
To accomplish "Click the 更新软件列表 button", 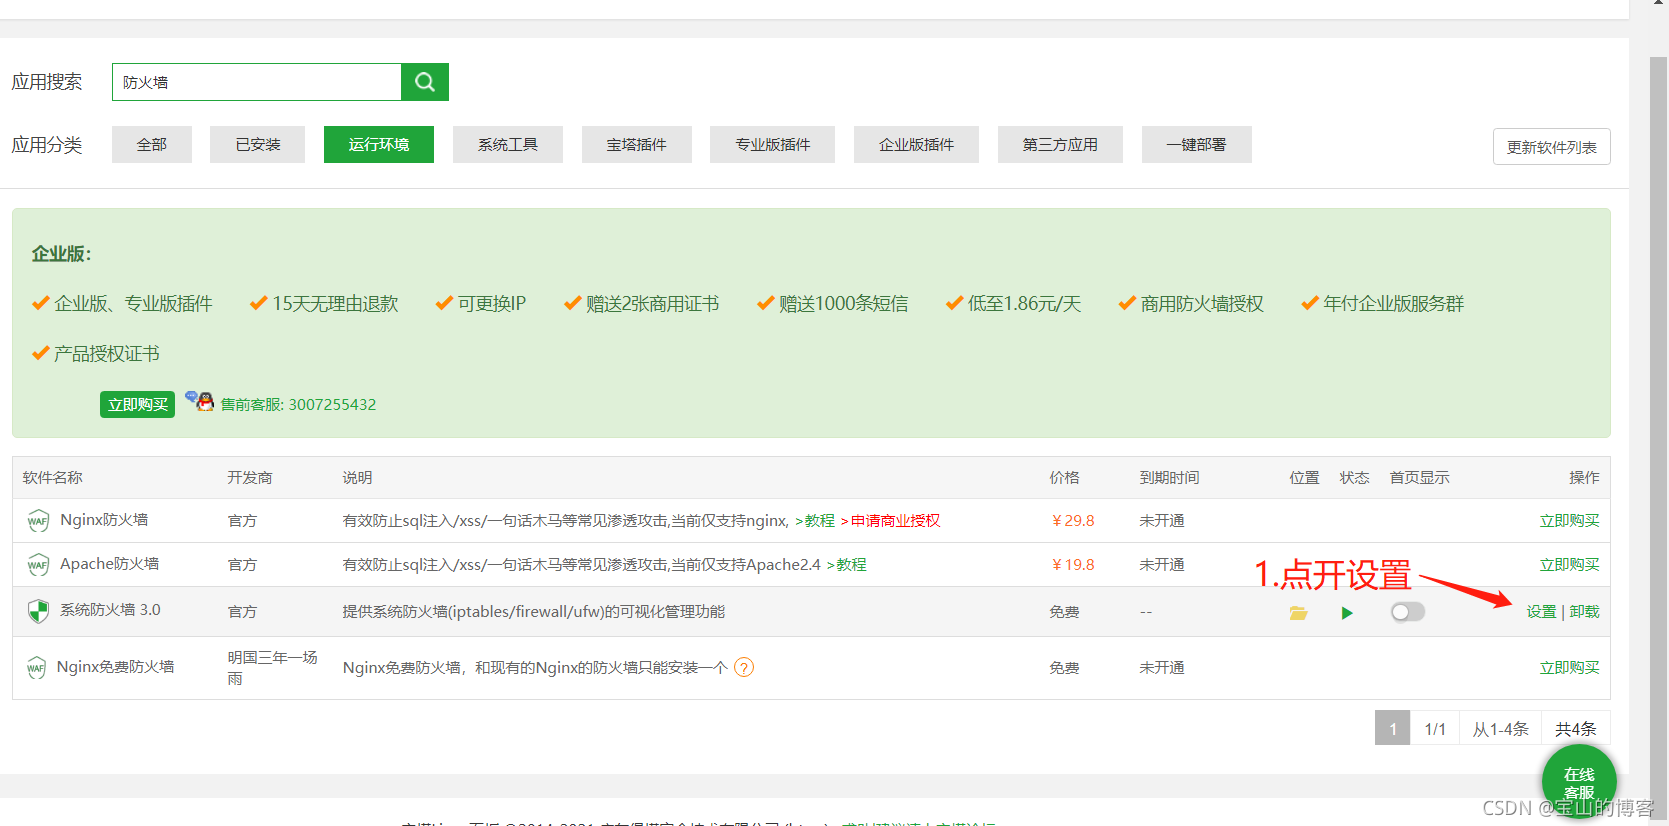I will 1551,147.
